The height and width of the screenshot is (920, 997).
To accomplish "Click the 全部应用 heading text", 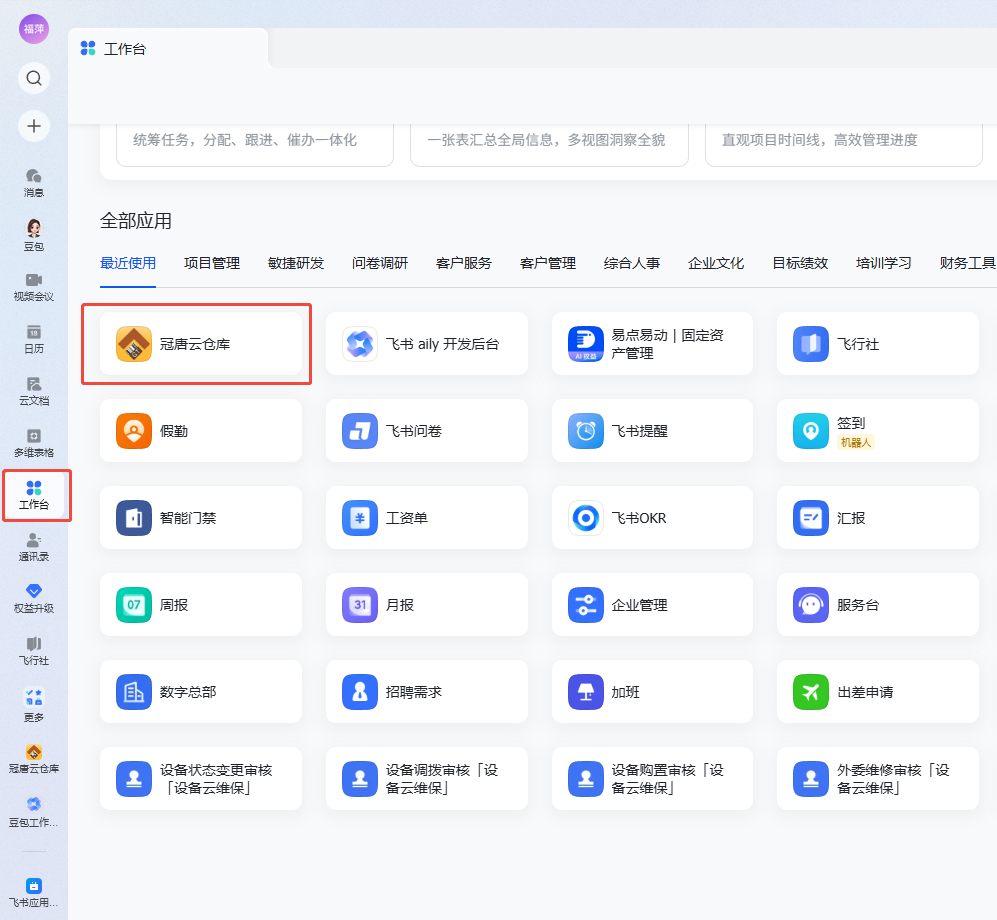I will (x=136, y=221).
